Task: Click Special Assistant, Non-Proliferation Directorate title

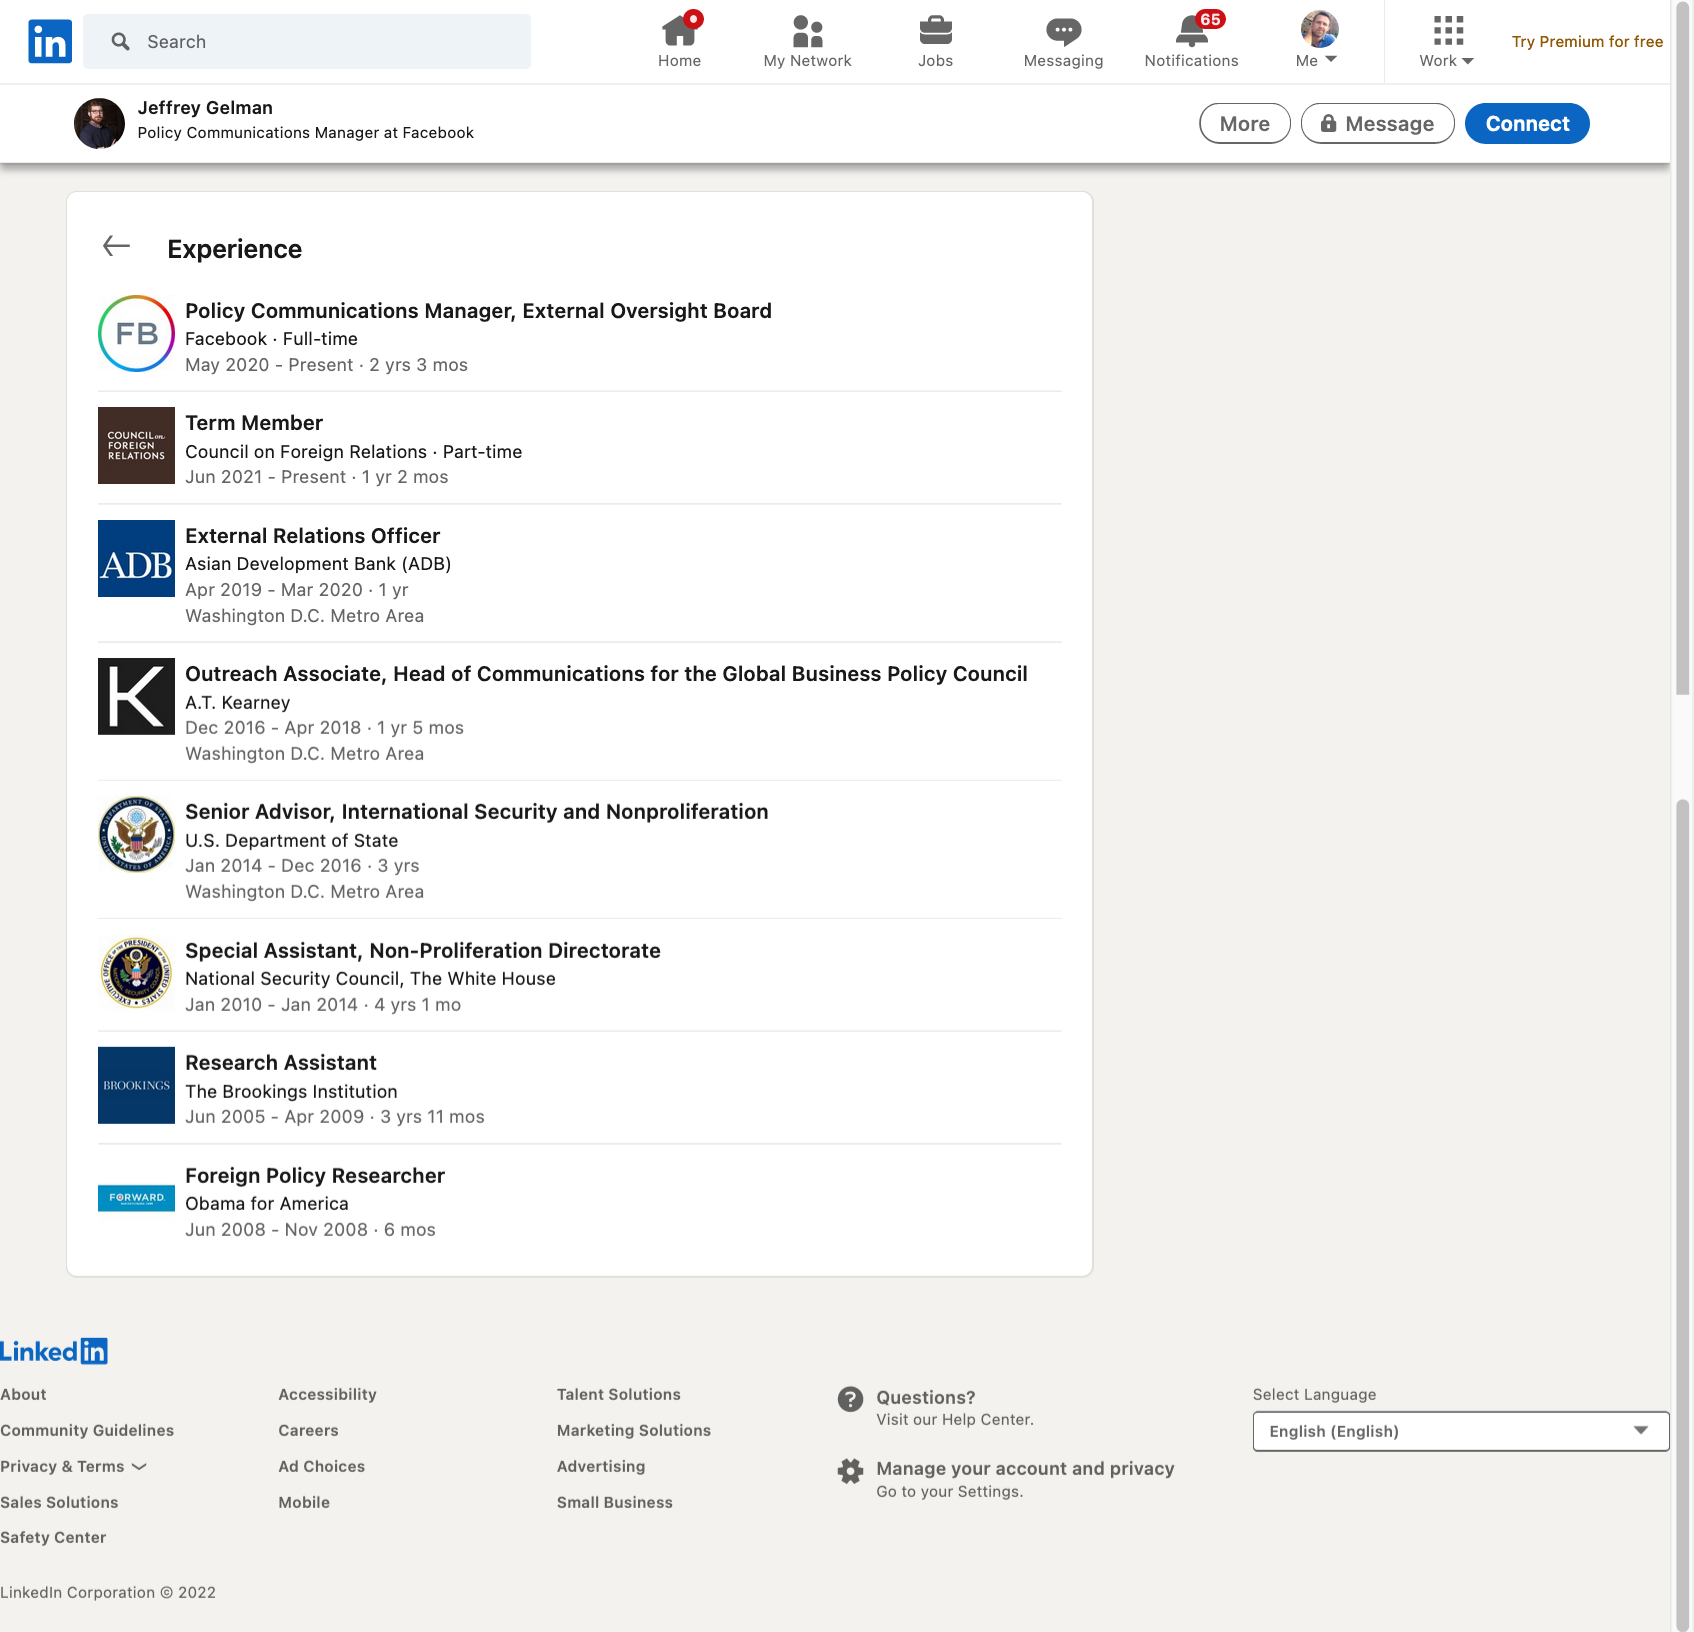Action: point(422,951)
